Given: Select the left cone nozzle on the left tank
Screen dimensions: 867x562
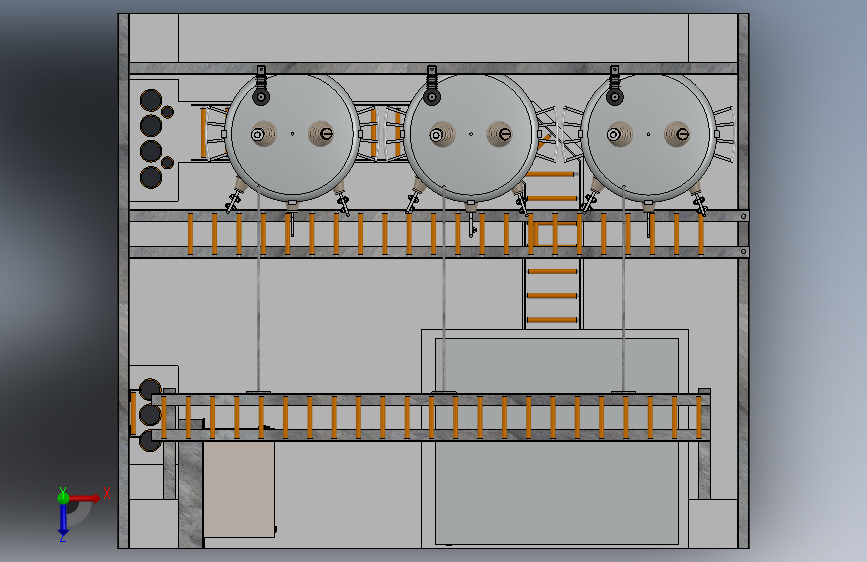Looking at the screenshot, I should [264, 134].
